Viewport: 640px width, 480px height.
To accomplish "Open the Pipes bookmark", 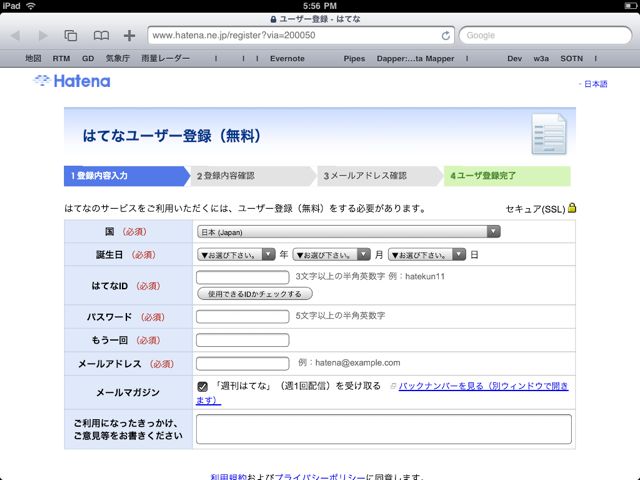I will pyautogui.click(x=354, y=58).
